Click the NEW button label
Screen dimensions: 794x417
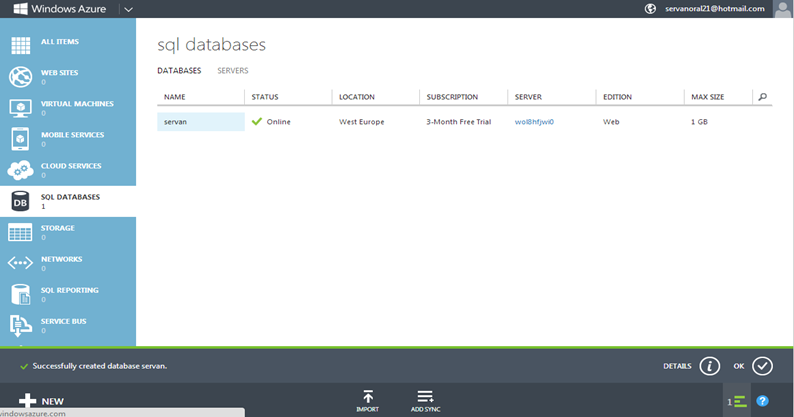pos(53,401)
